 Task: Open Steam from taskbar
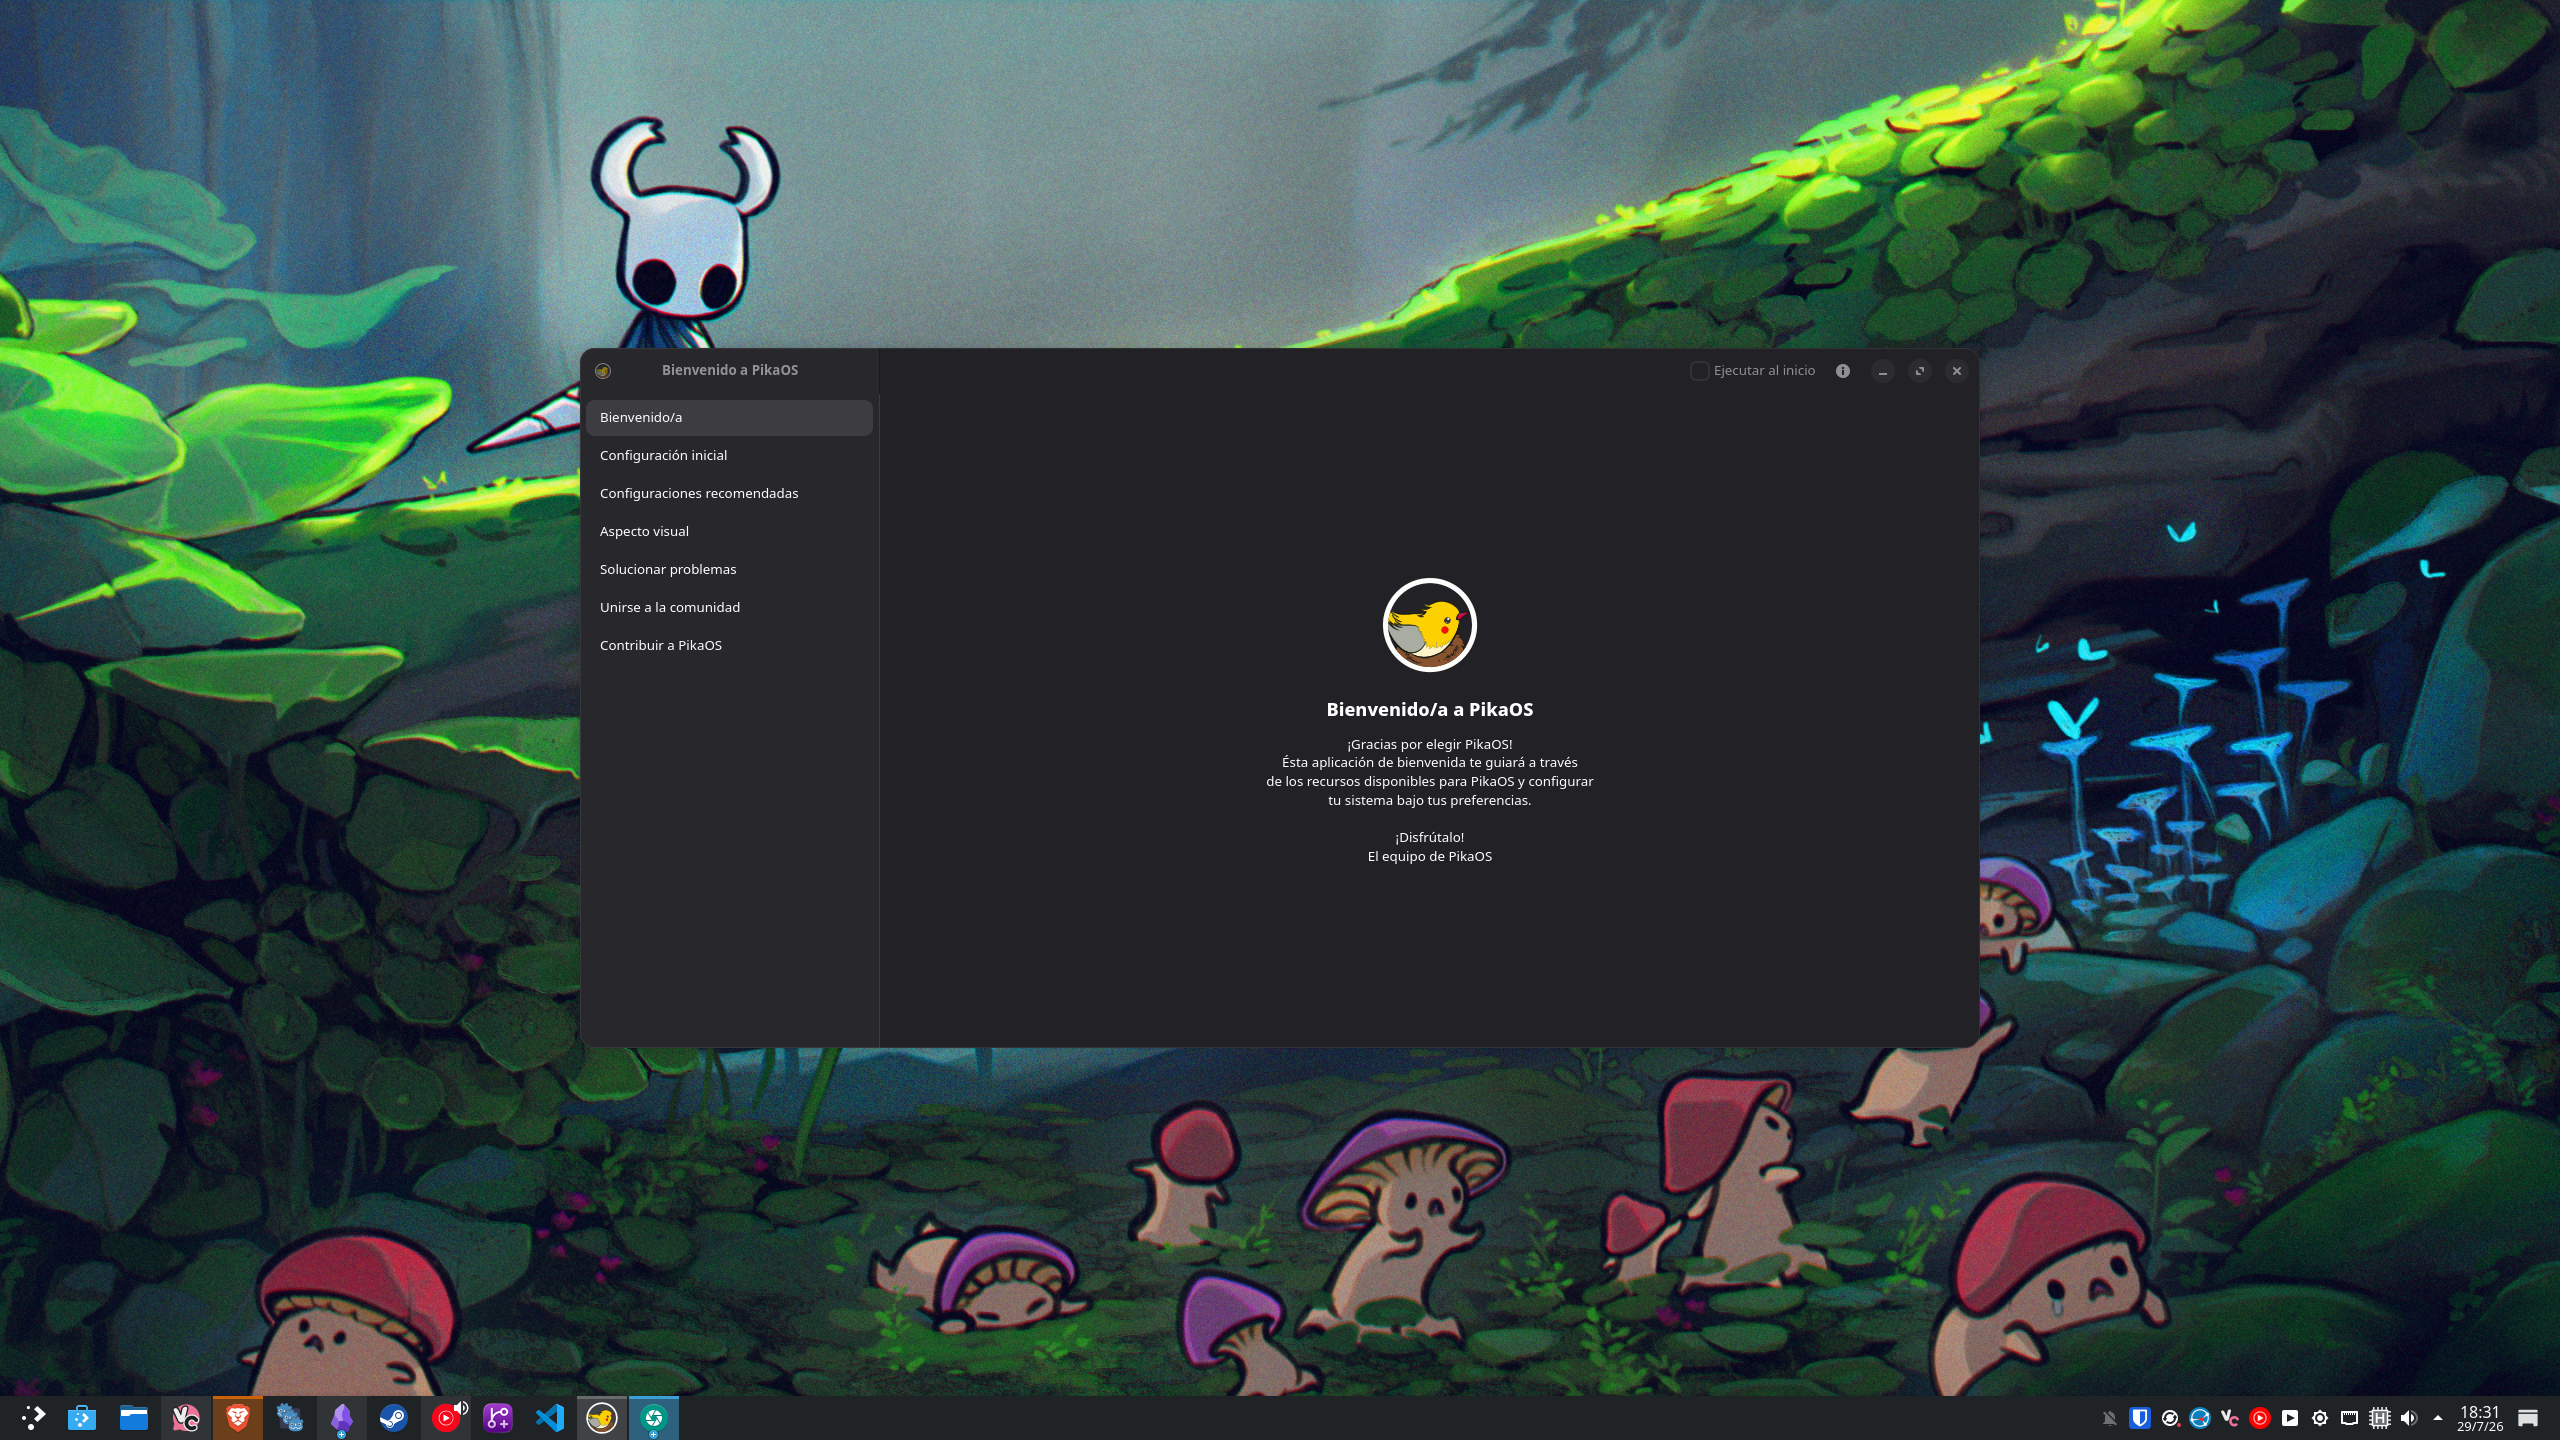(394, 1418)
